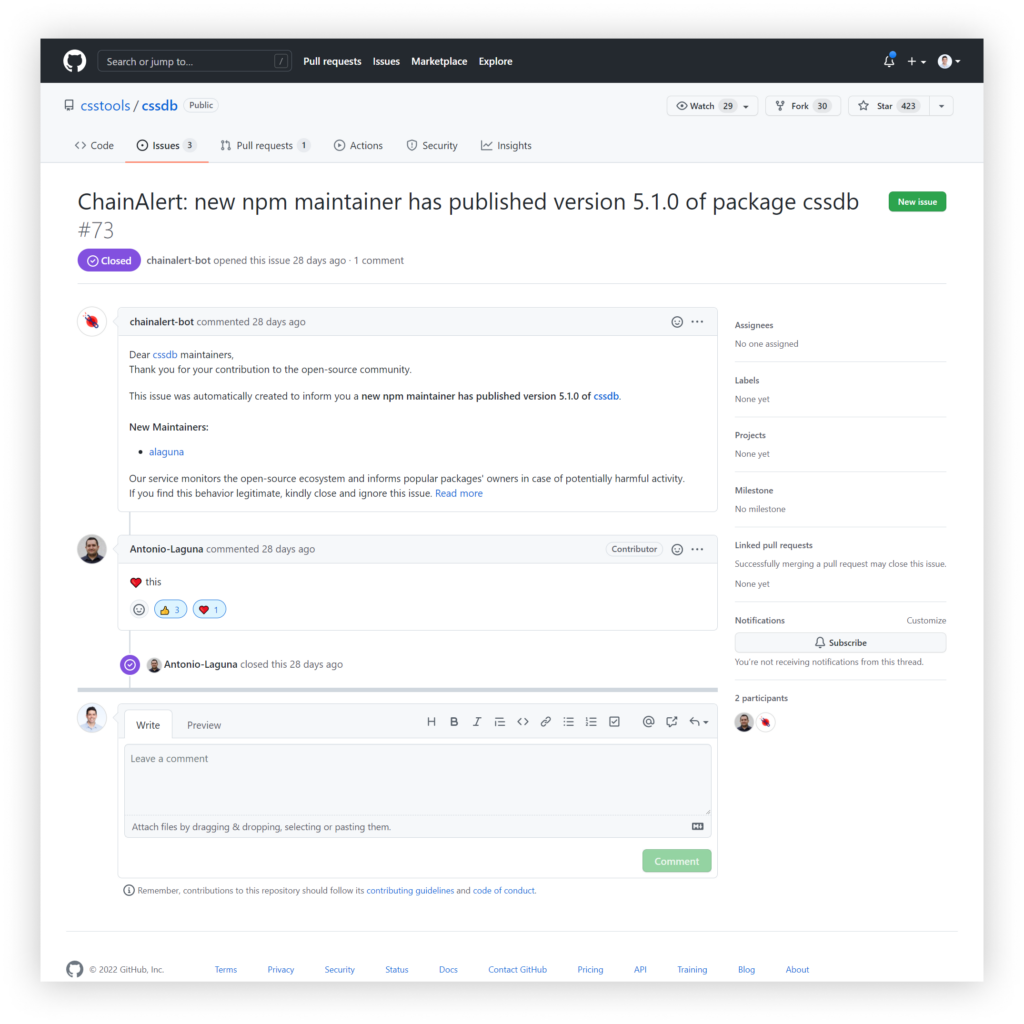Switch to the Preview tab
The image size is (1024, 1024).
pyautogui.click(x=204, y=725)
